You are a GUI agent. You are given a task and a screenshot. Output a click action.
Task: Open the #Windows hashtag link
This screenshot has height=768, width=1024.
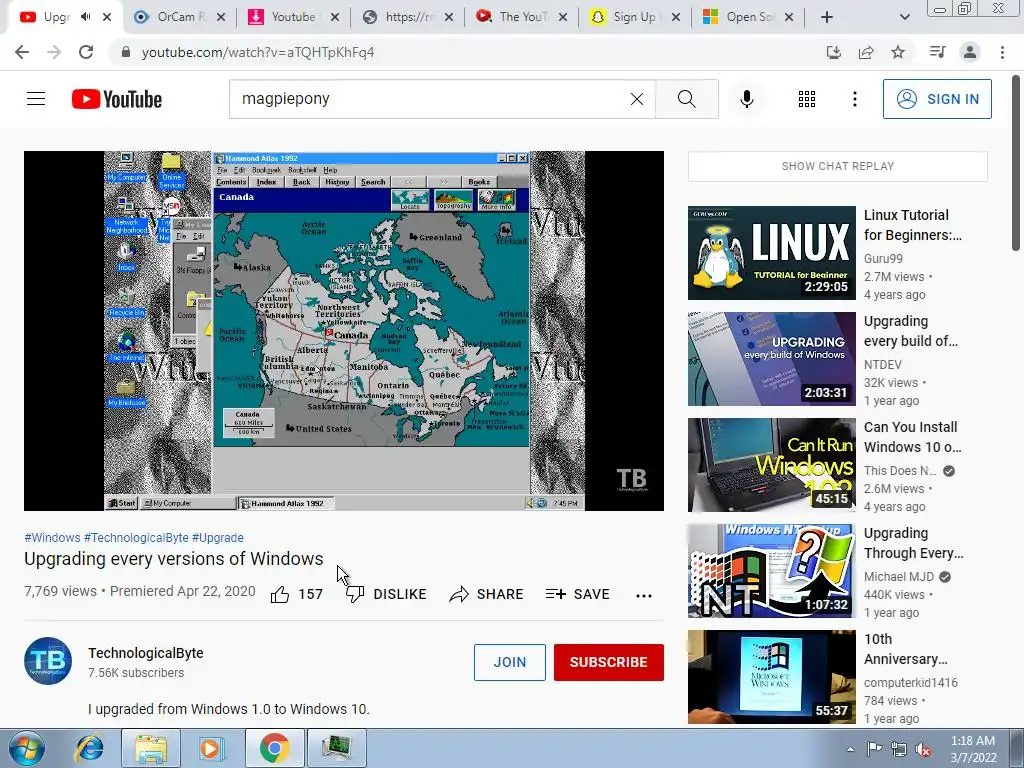pyautogui.click(x=52, y=537)
